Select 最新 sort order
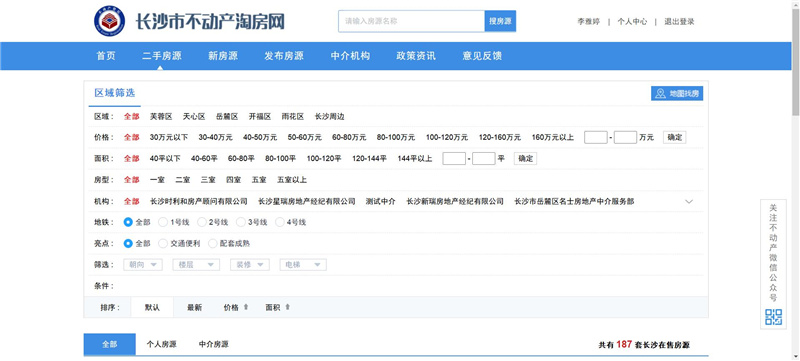Screen dimensions: 800x361 point(194,307)
